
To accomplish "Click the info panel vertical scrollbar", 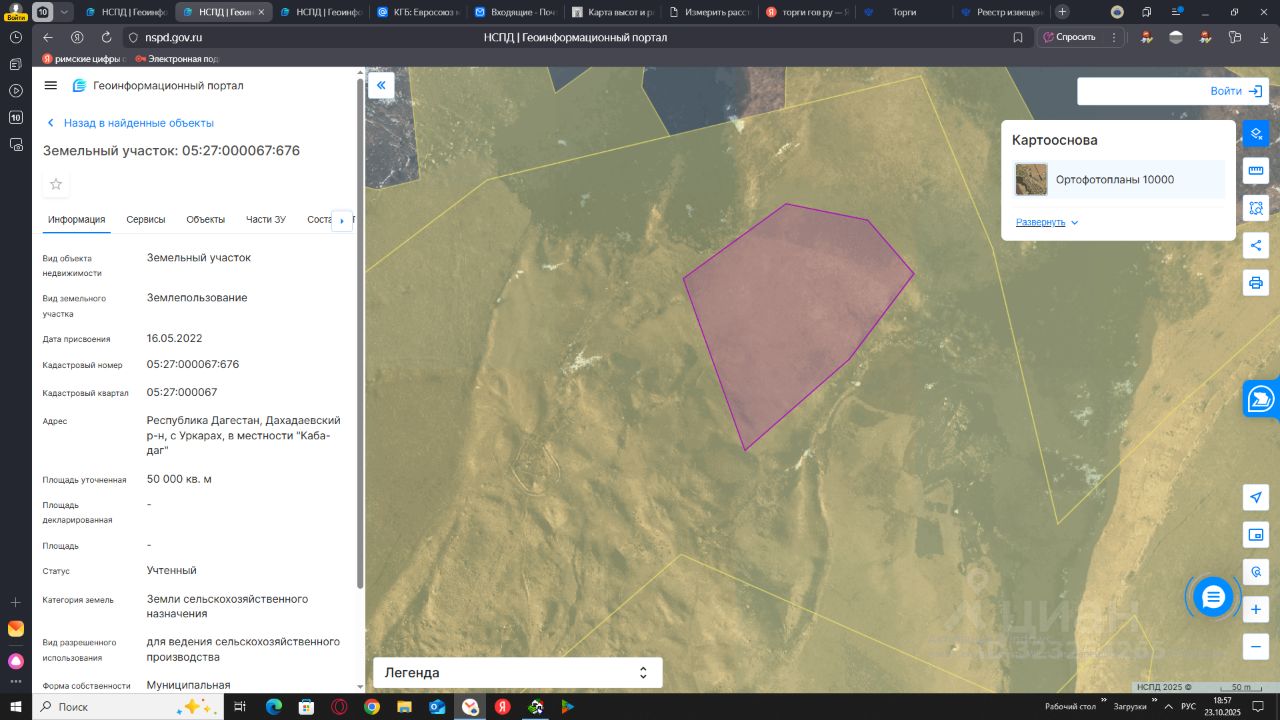I will 360,333.
